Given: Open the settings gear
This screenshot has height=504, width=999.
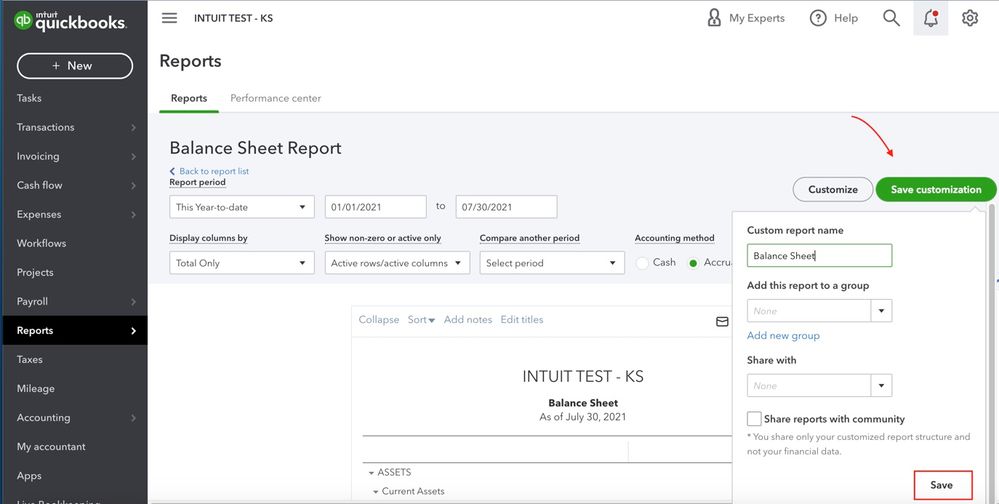Looking at the screenshot, I should [970, 18].
